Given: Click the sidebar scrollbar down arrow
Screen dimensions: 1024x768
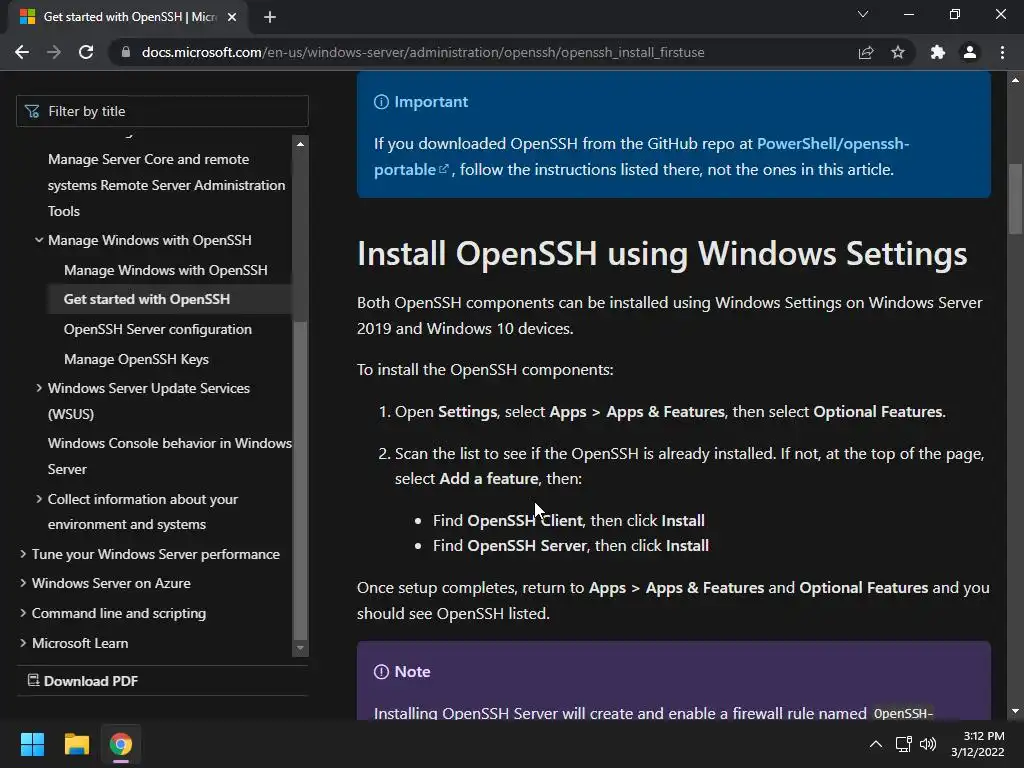Looking at the screenshot, I should [300, 648].
